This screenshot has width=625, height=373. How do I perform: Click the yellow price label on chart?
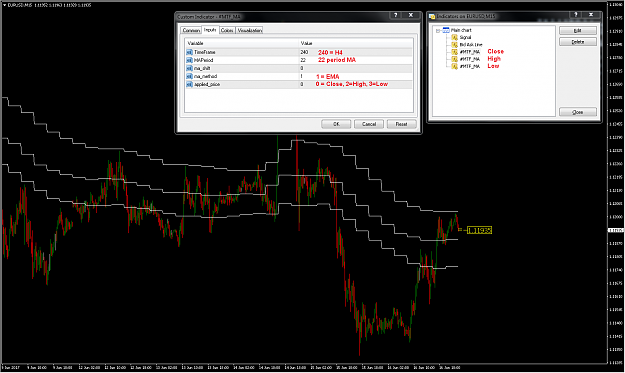[x=479, y=230]
